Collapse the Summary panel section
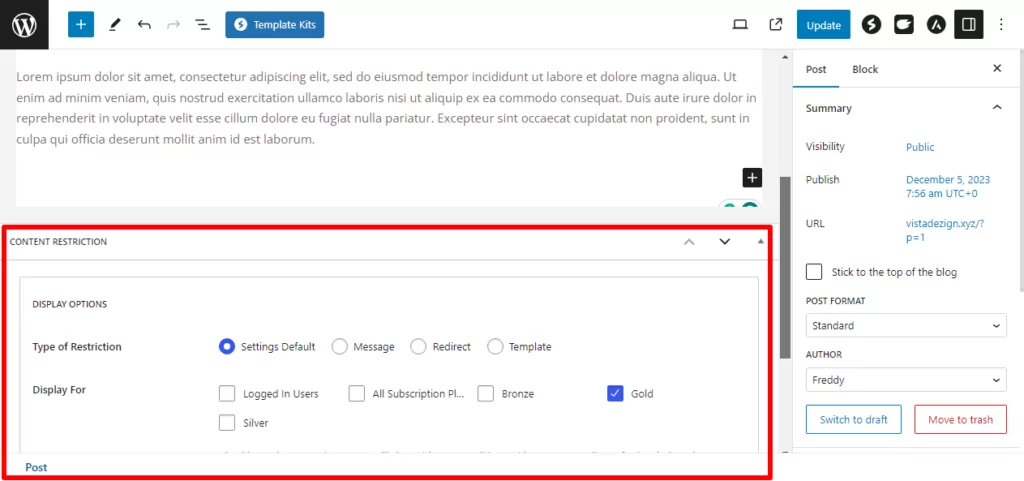Image resolution: width=1024 pixels, height=481 pixels. click(x=996, y=108)
